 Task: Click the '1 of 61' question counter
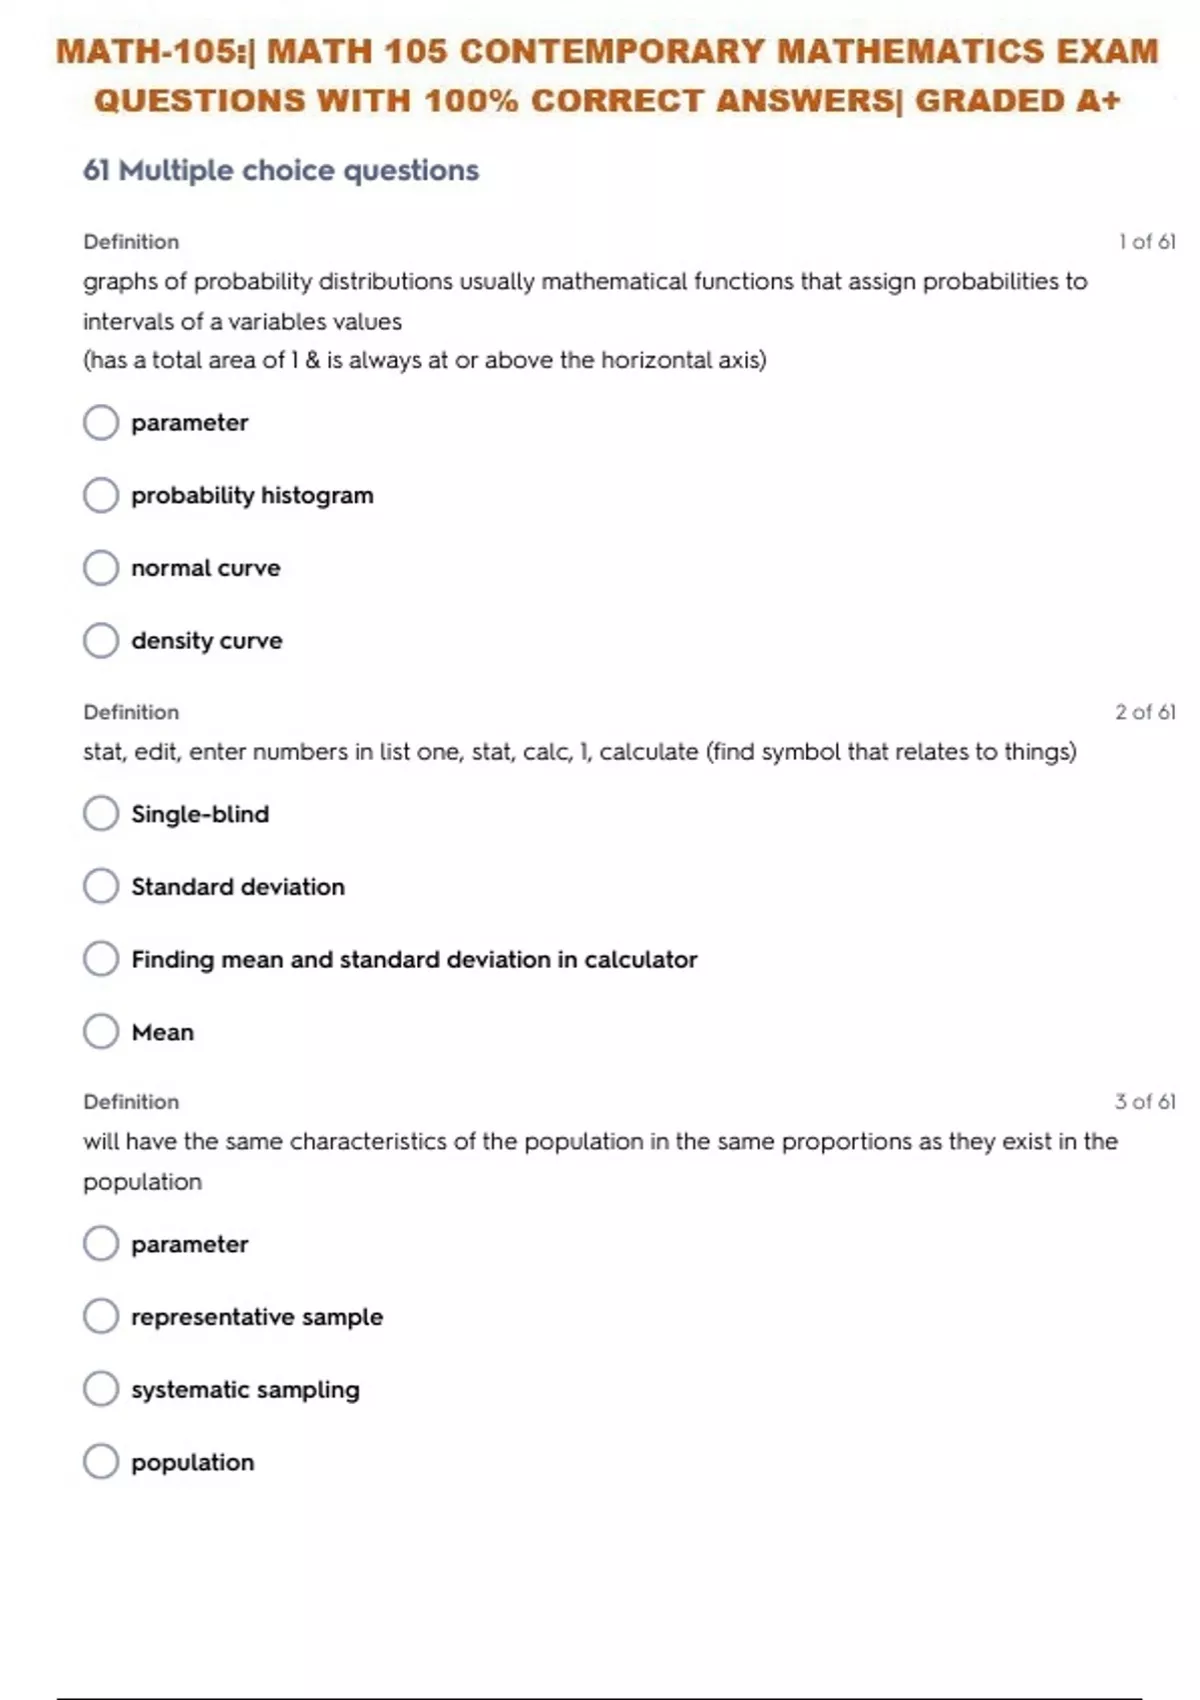point(1146,242)
